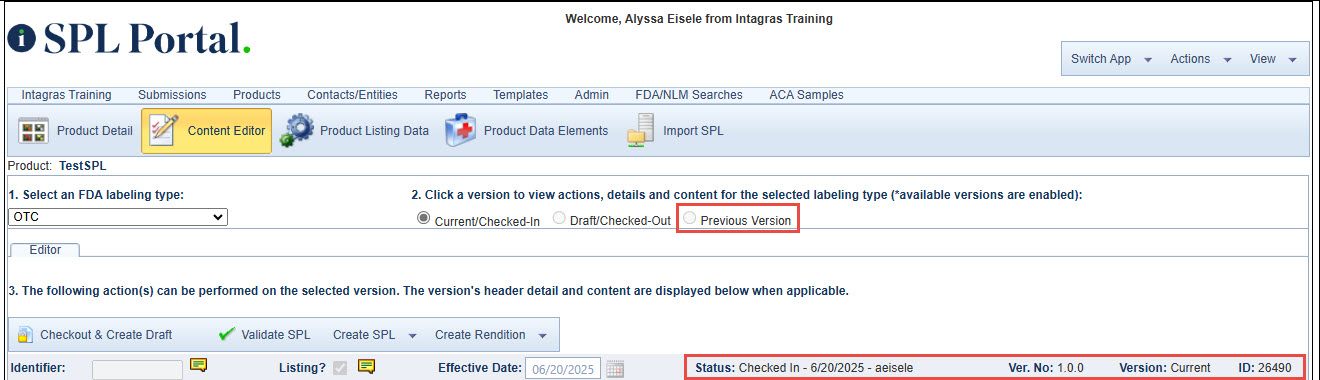Expand the OTC labeling type dropdown
This screenshot has height=380, width=1320.
[118, 216]
